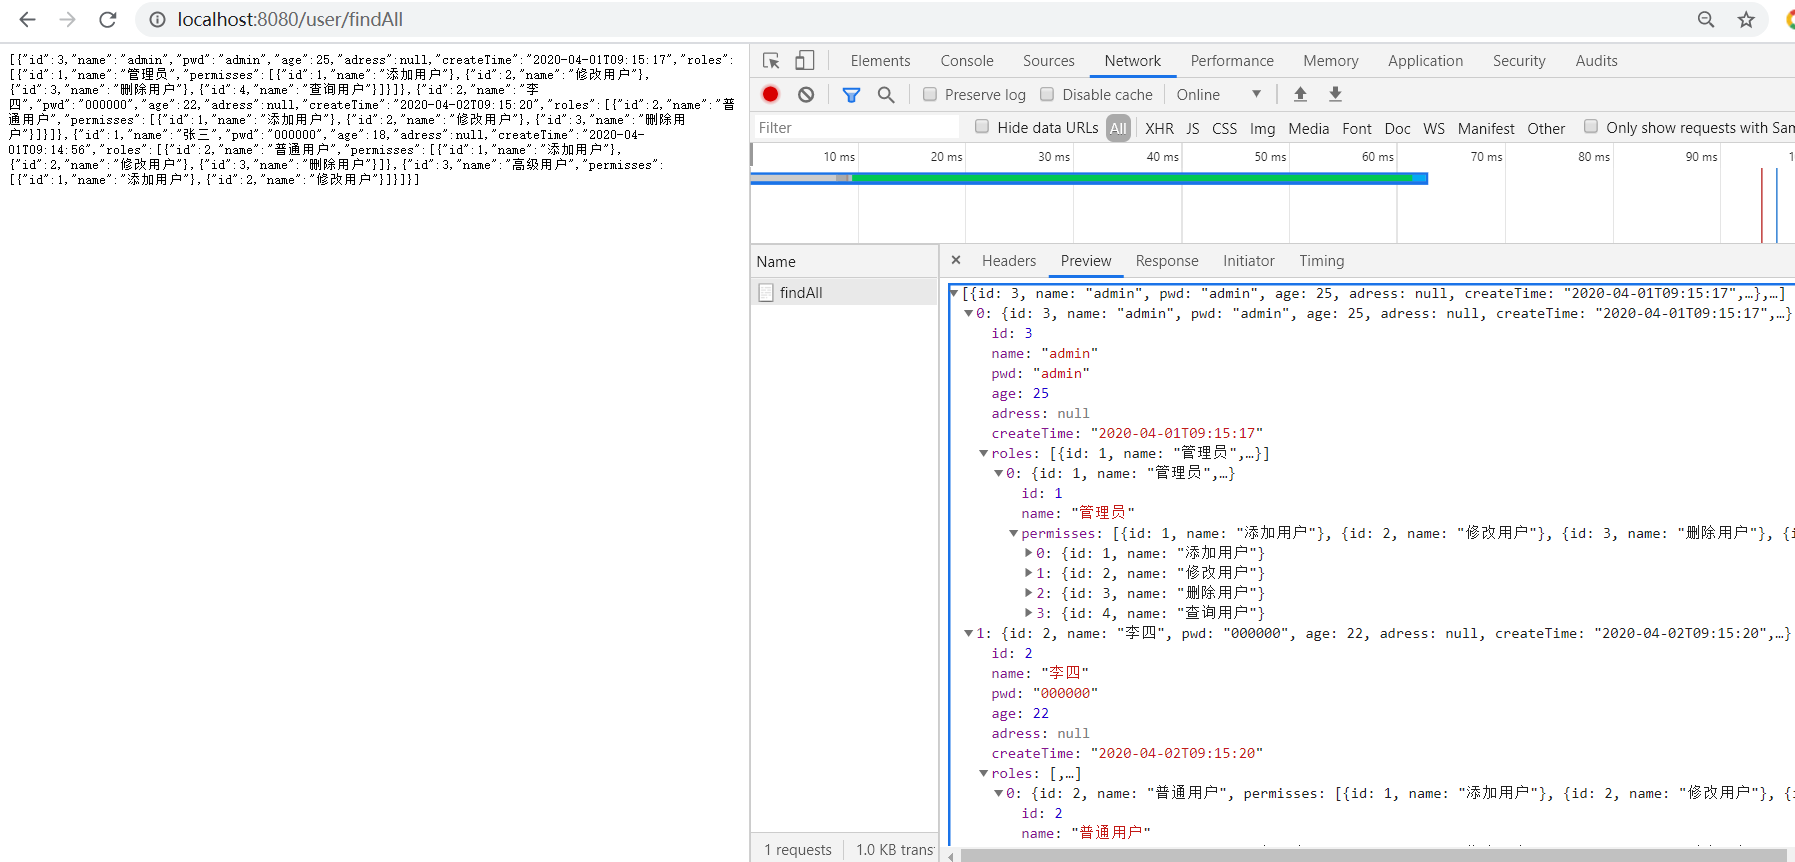Viewport: 1795px width, 862px height.
Task: Switch to the Sources tab
Action: coord(1049,61)
